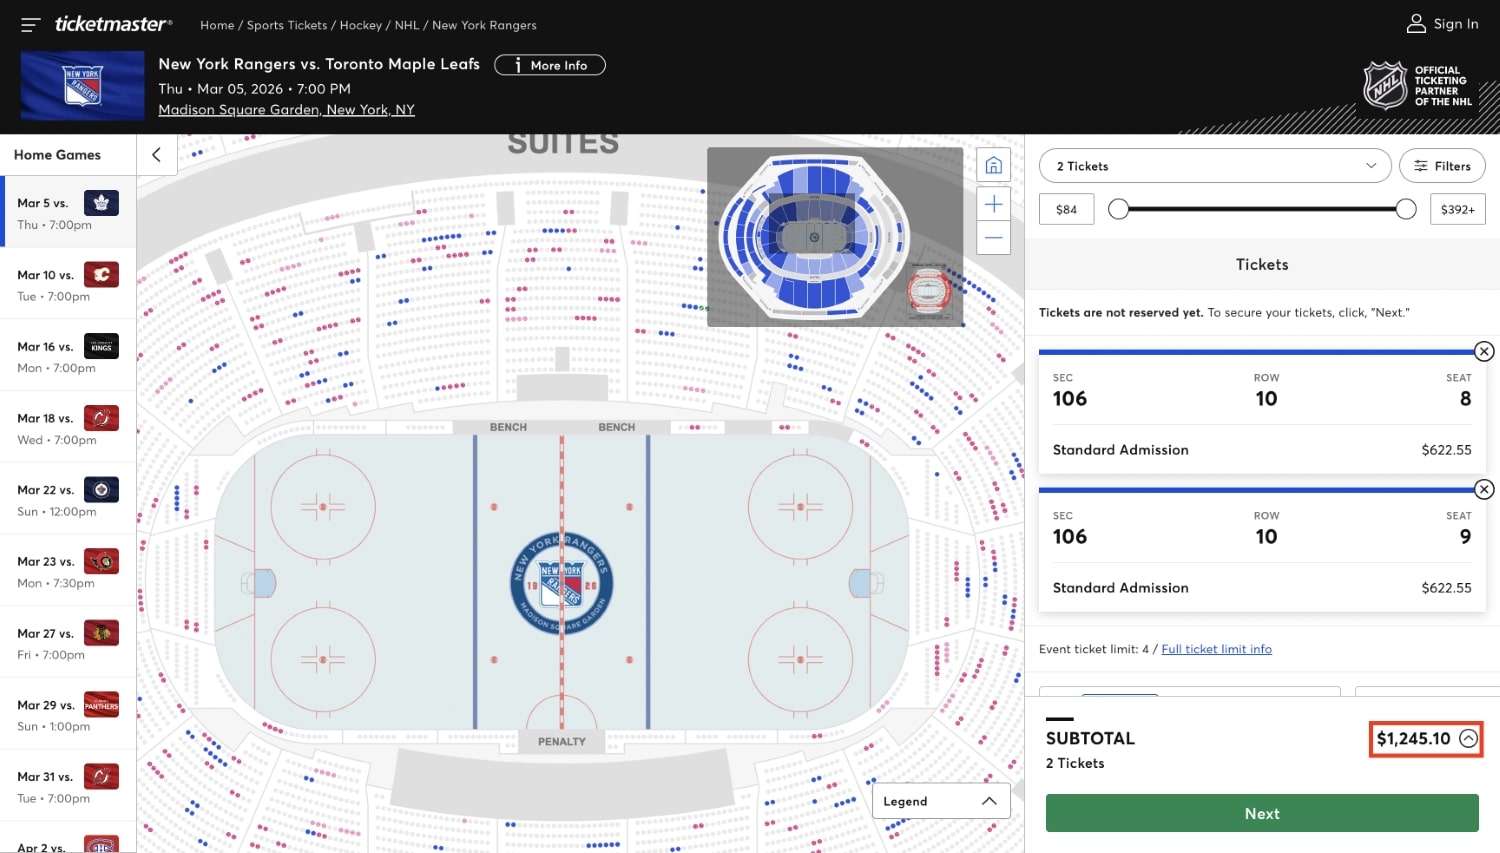The image size is (1500, 853).
Task: Click the Devils logo for Mar 18
Action: click(101, 418)
